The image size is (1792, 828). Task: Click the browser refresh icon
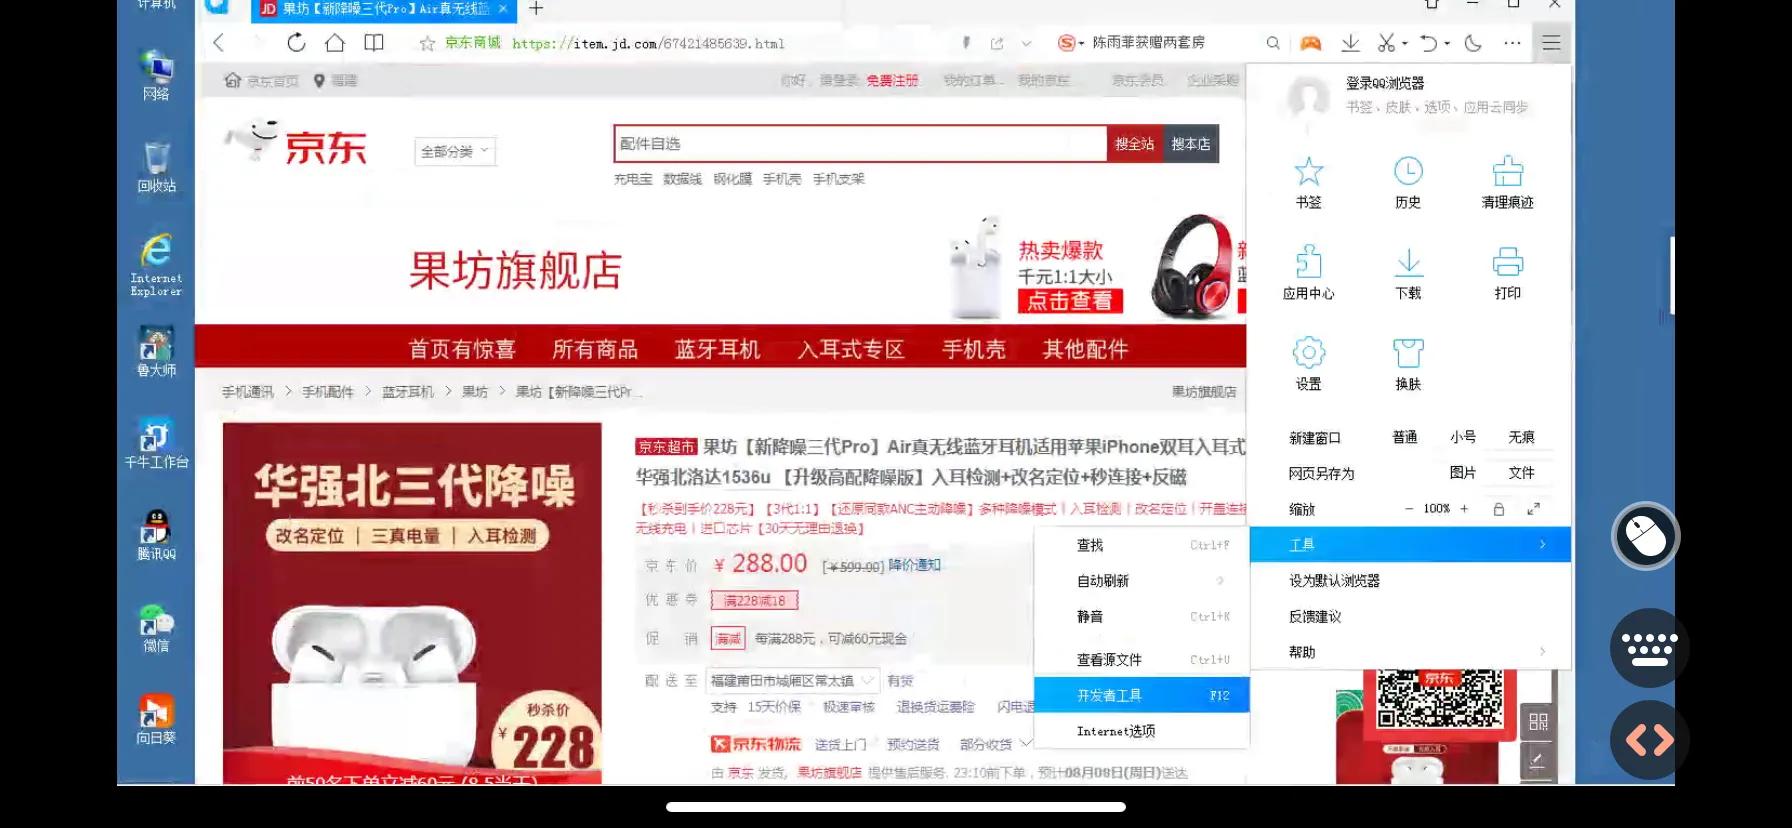point(296,42)
